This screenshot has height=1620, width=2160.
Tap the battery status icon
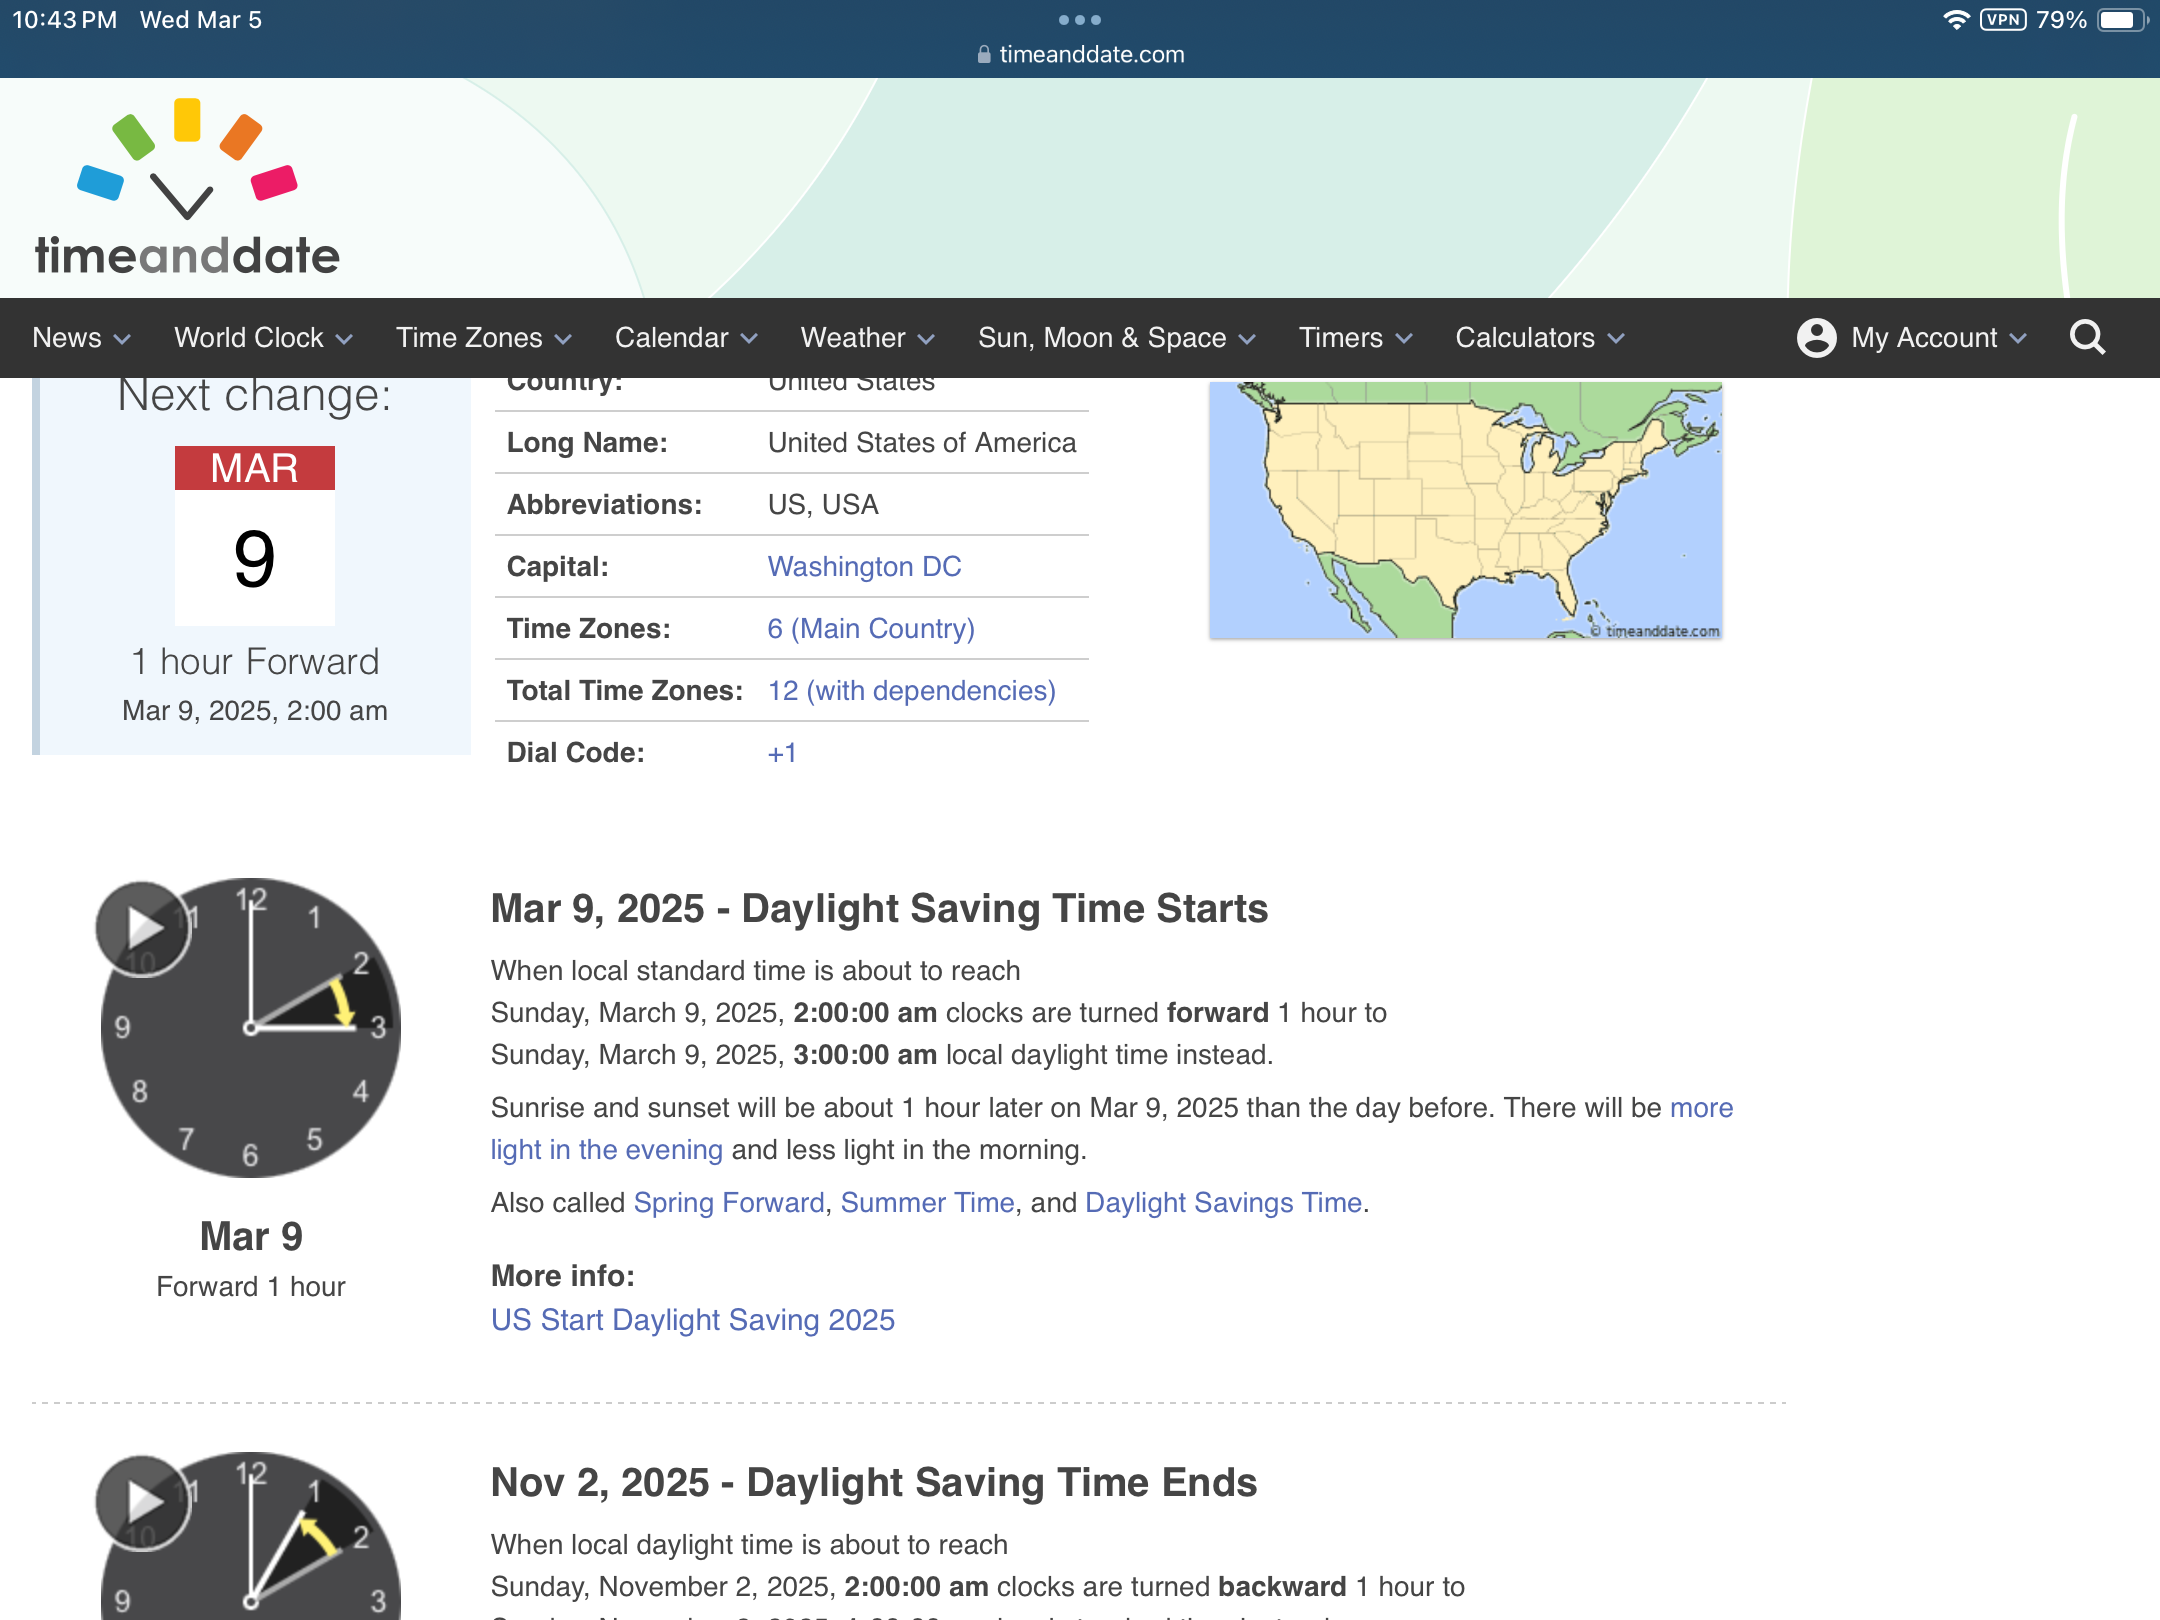coord(2120,20)
